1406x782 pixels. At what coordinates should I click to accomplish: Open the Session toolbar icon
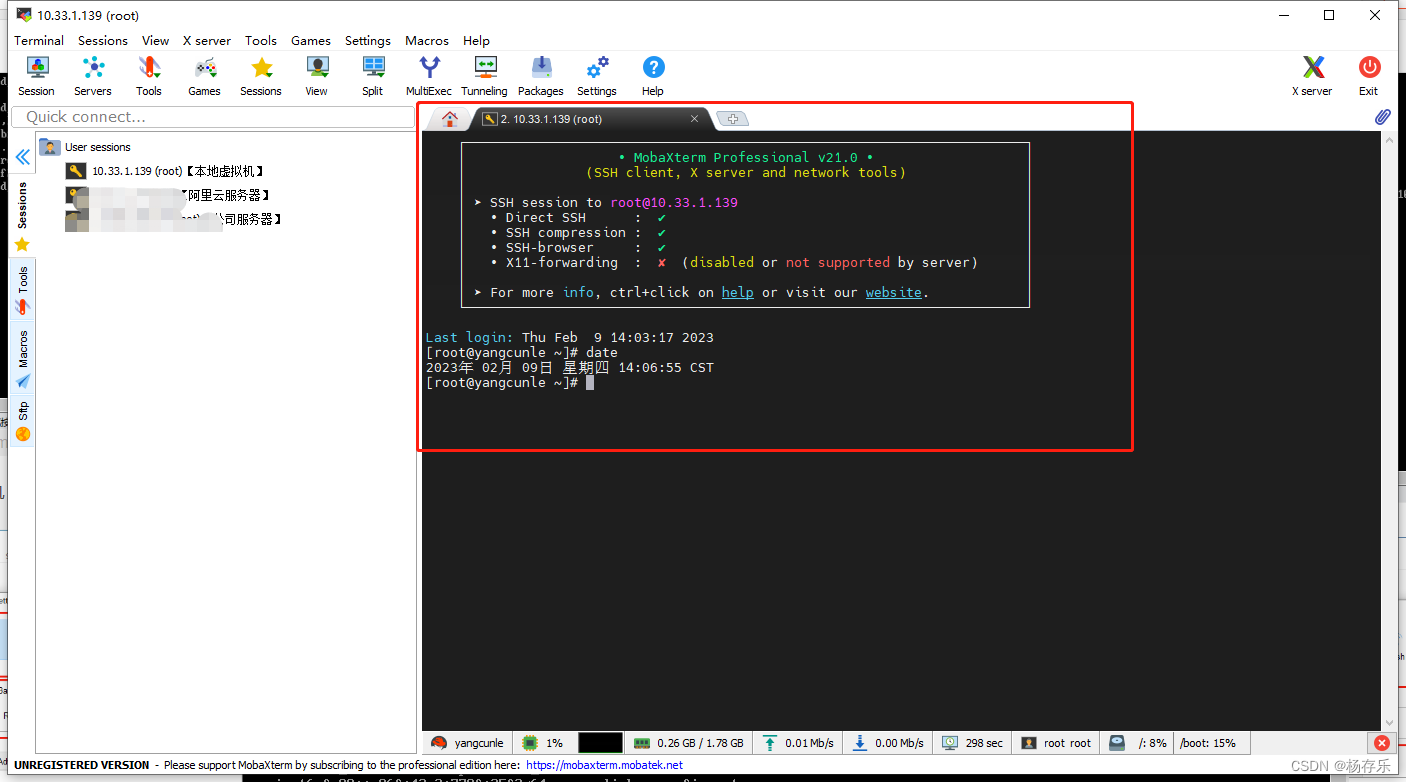coord(37,76)
